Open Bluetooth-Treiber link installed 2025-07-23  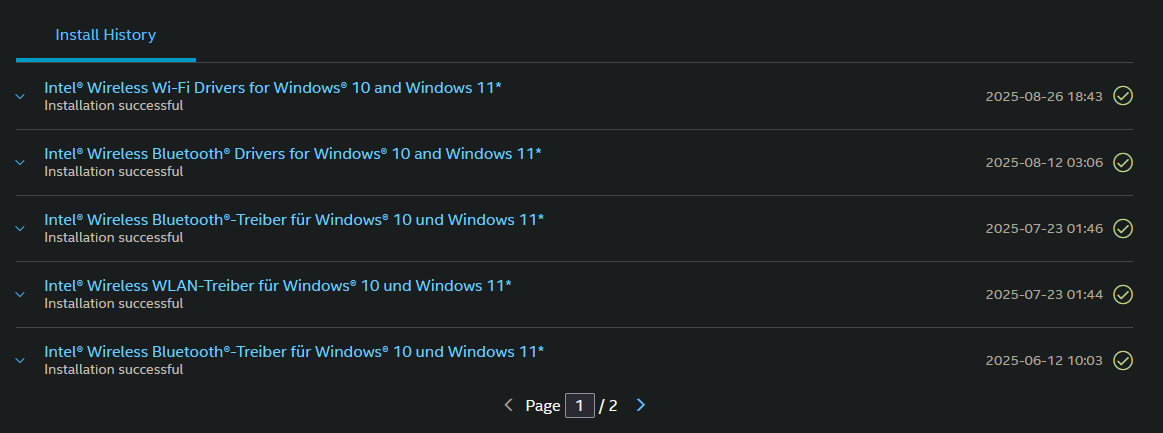point(294,219)
